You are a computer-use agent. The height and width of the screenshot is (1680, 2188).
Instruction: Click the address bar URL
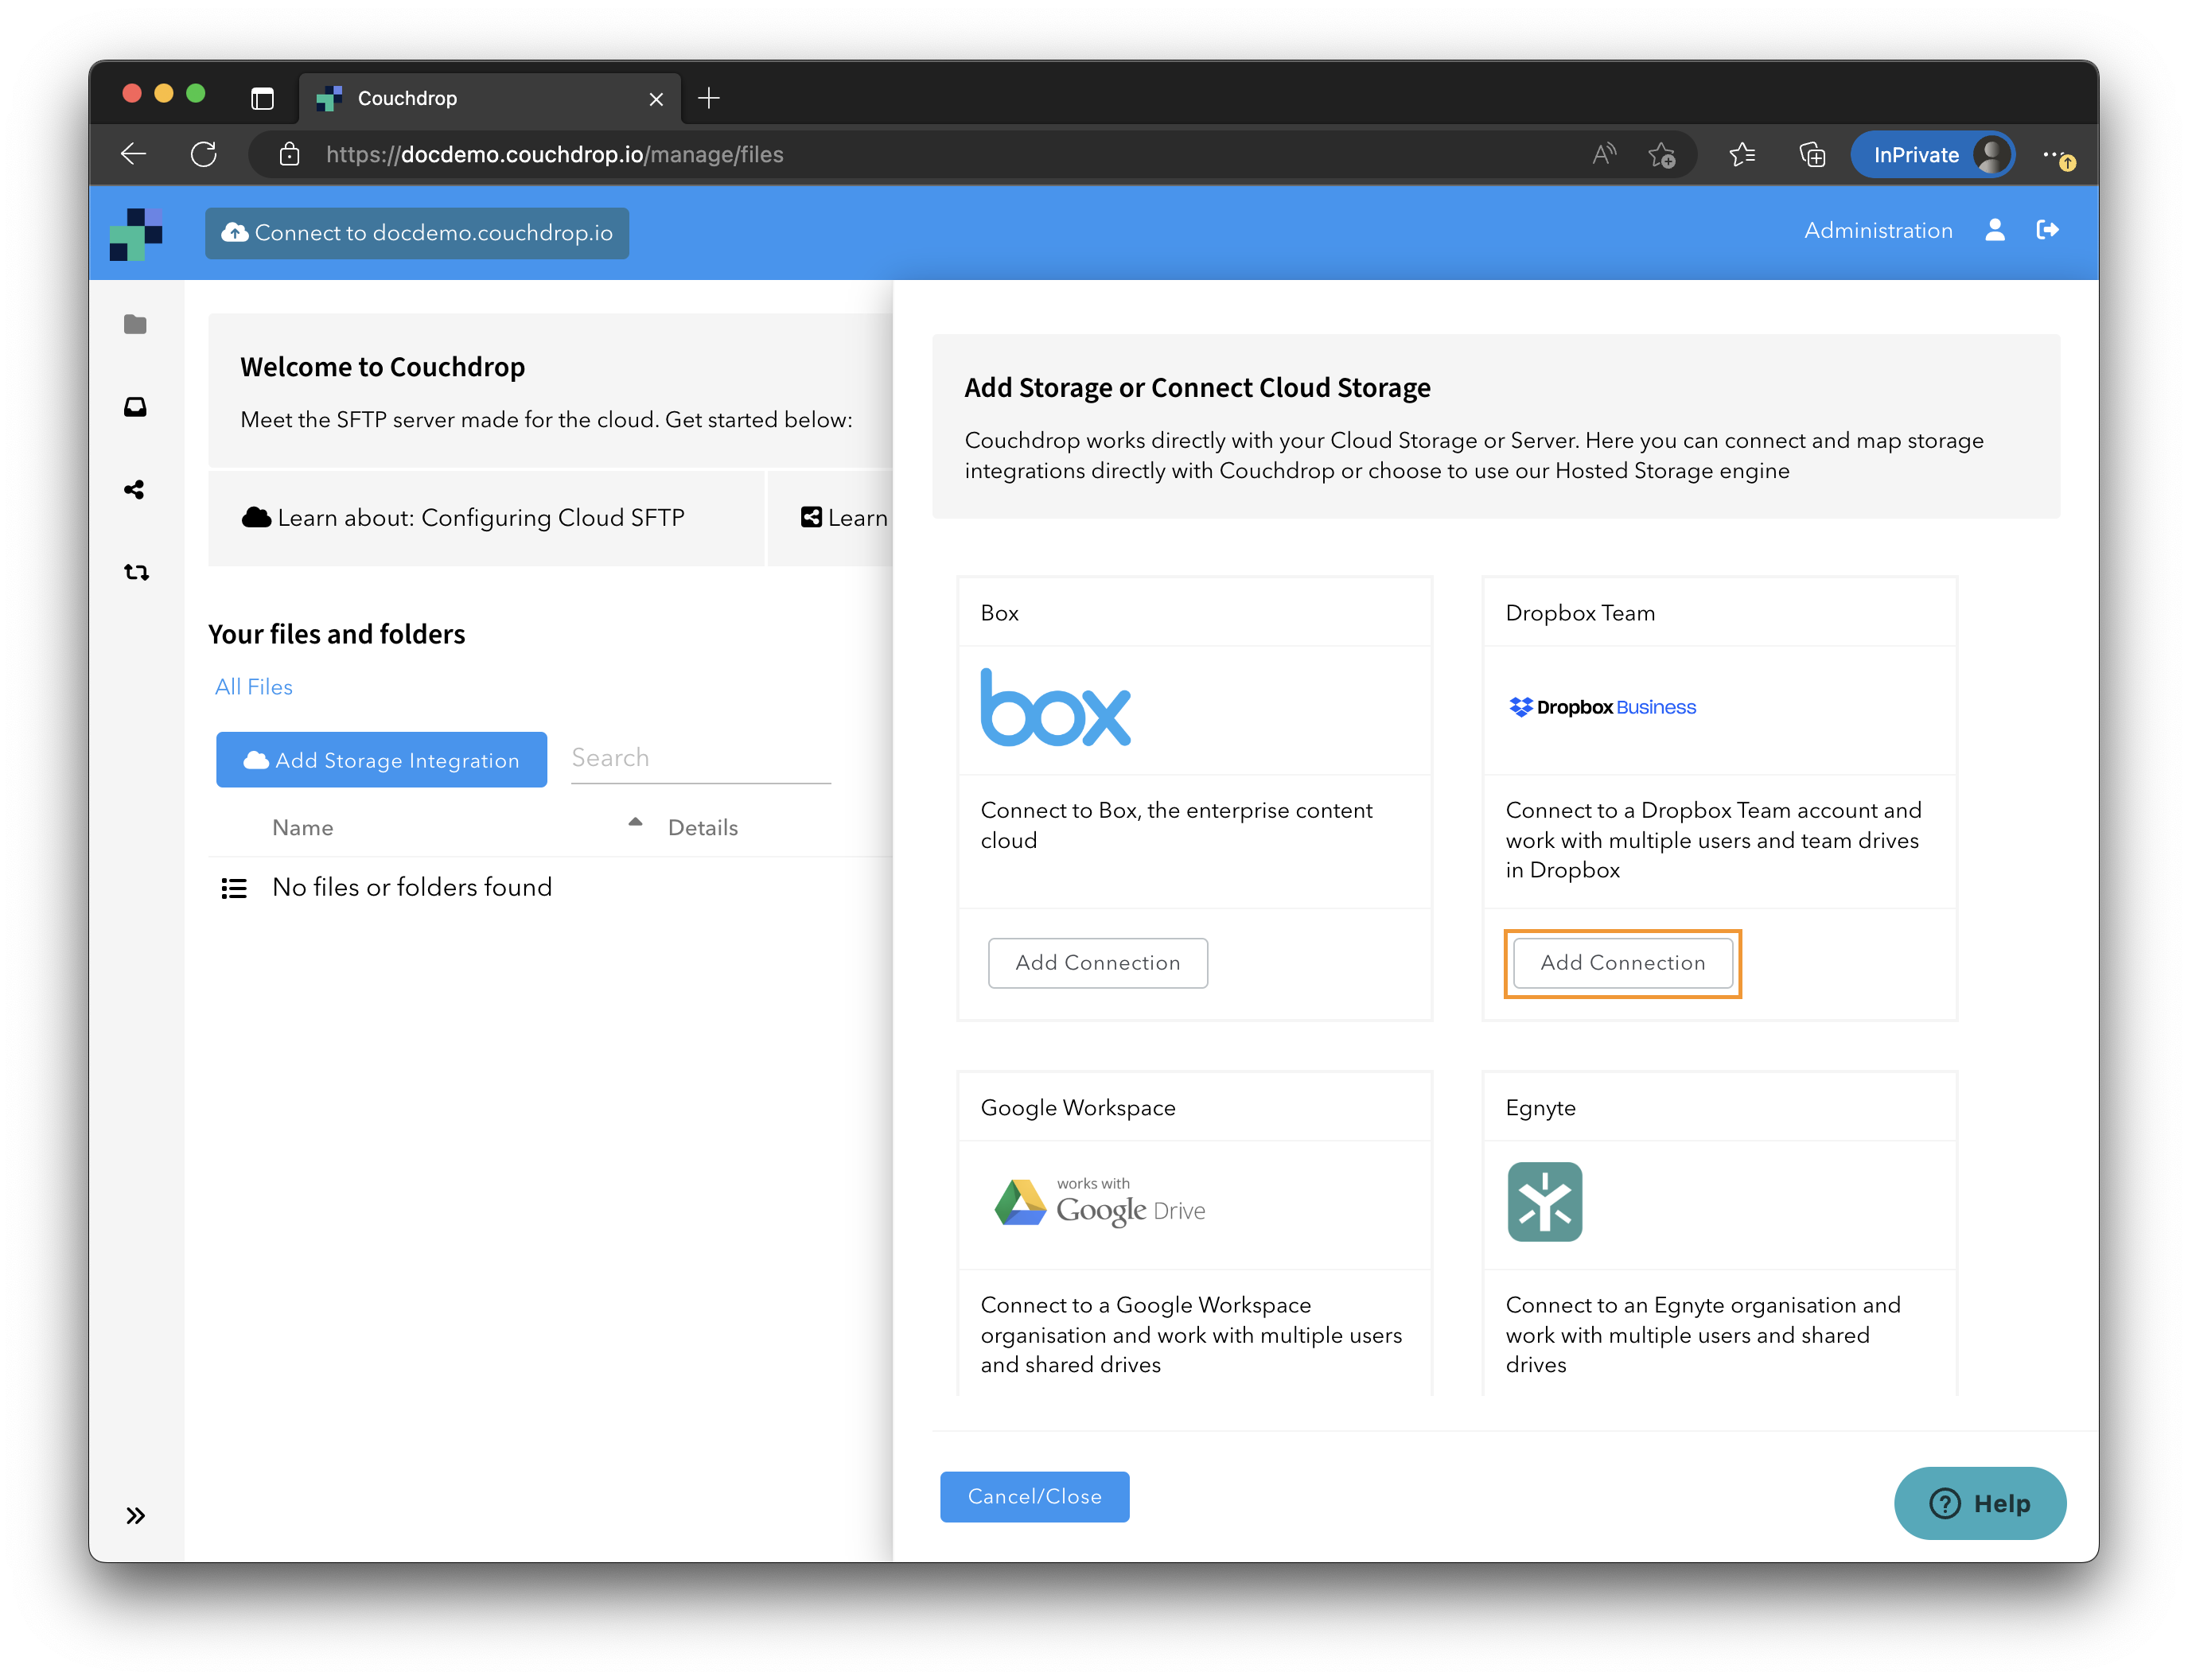pos(555,154)
